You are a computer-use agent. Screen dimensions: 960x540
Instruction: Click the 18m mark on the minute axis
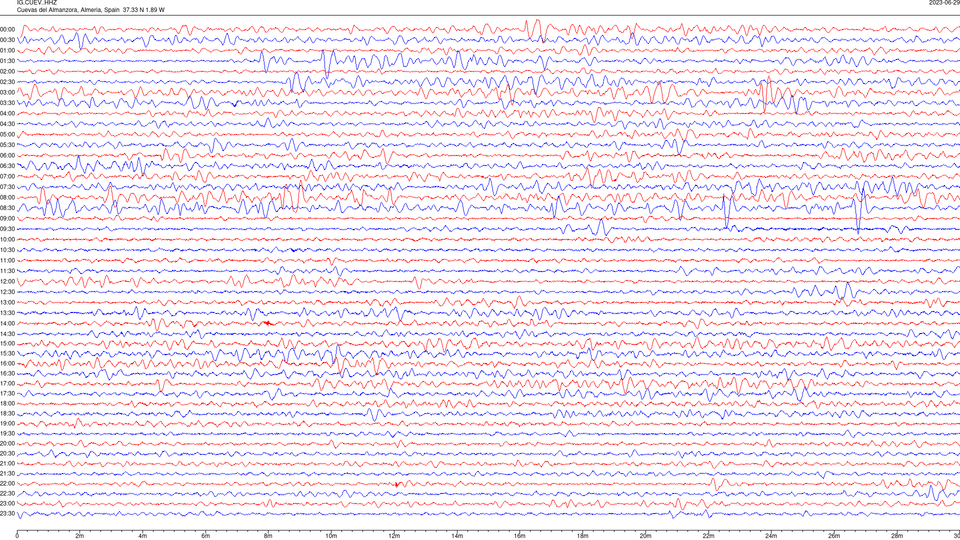(582, 536)
